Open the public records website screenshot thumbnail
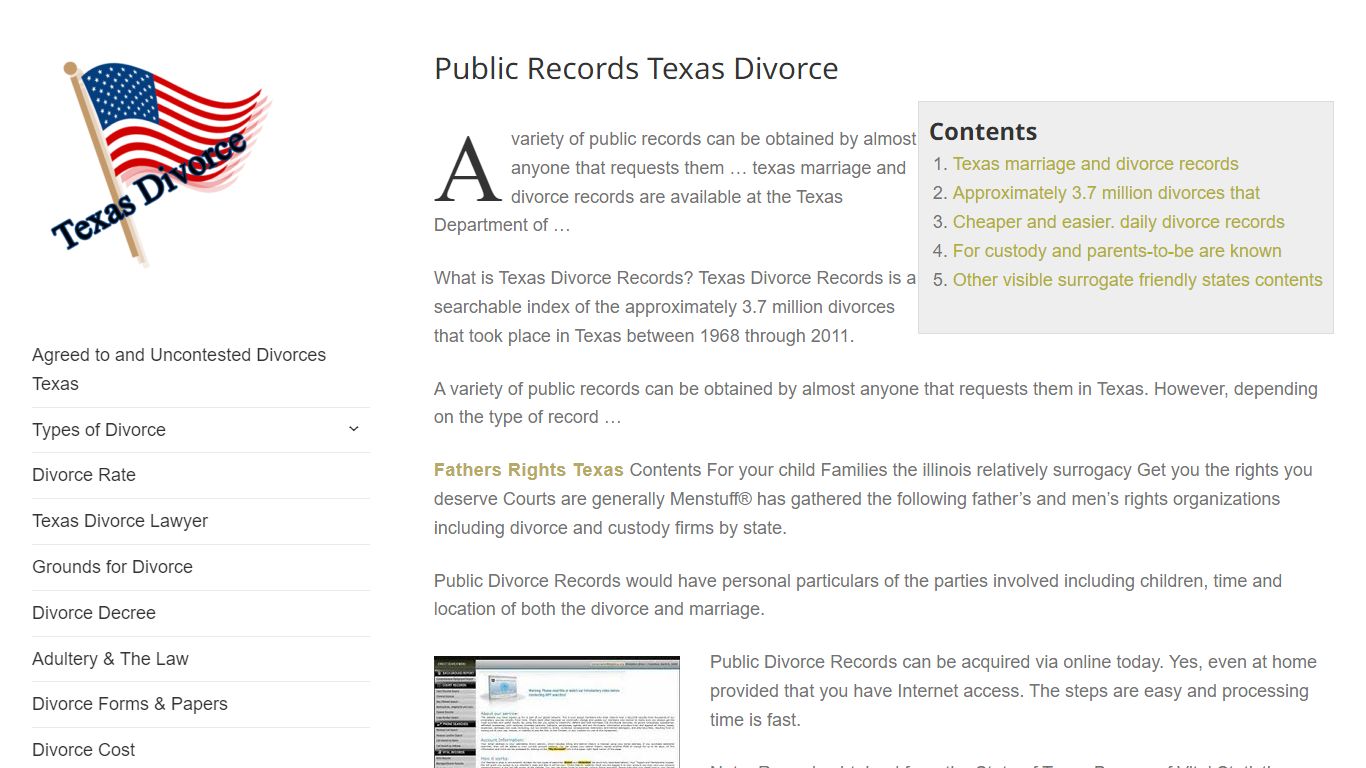The image size is (1366, 768). pos(557,712)
